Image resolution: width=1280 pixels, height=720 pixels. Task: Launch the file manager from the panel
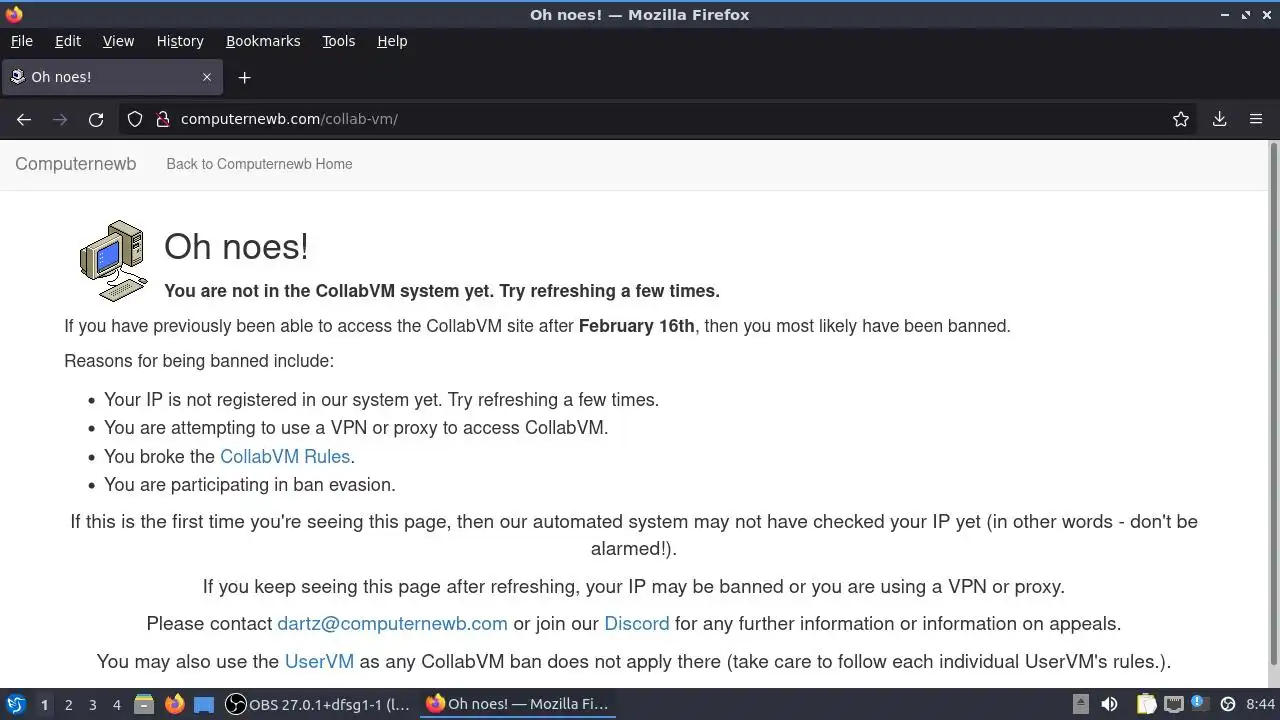click(x=144, y=704)
